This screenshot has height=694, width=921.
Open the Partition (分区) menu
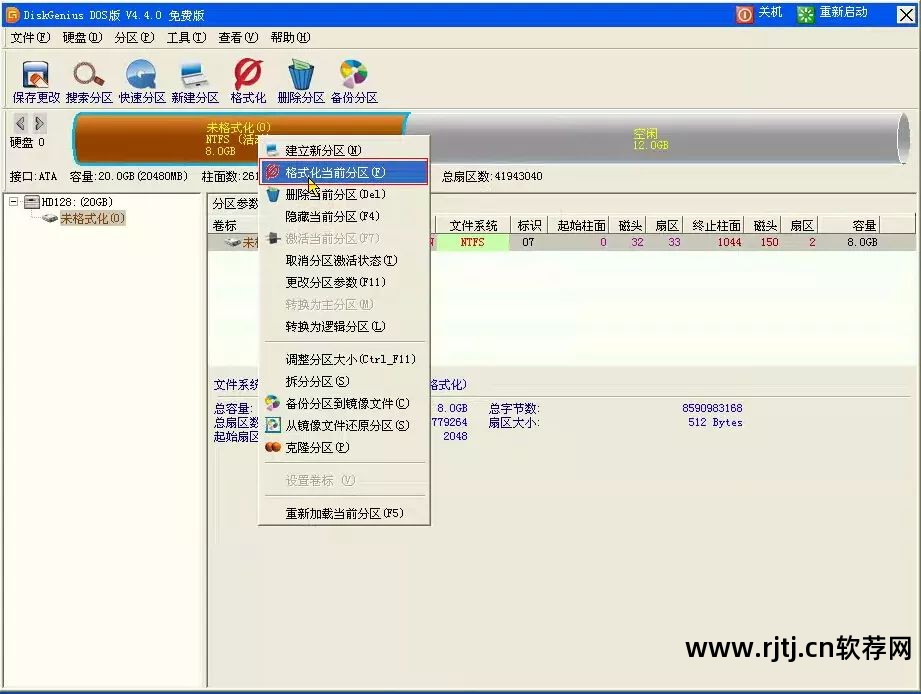coord(134,38)
